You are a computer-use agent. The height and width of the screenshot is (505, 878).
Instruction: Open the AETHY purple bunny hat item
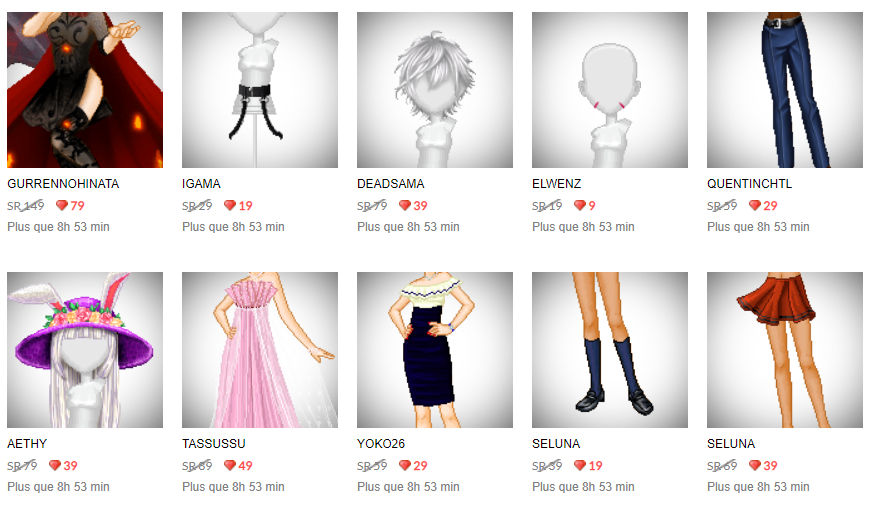(x=85, y=350)
